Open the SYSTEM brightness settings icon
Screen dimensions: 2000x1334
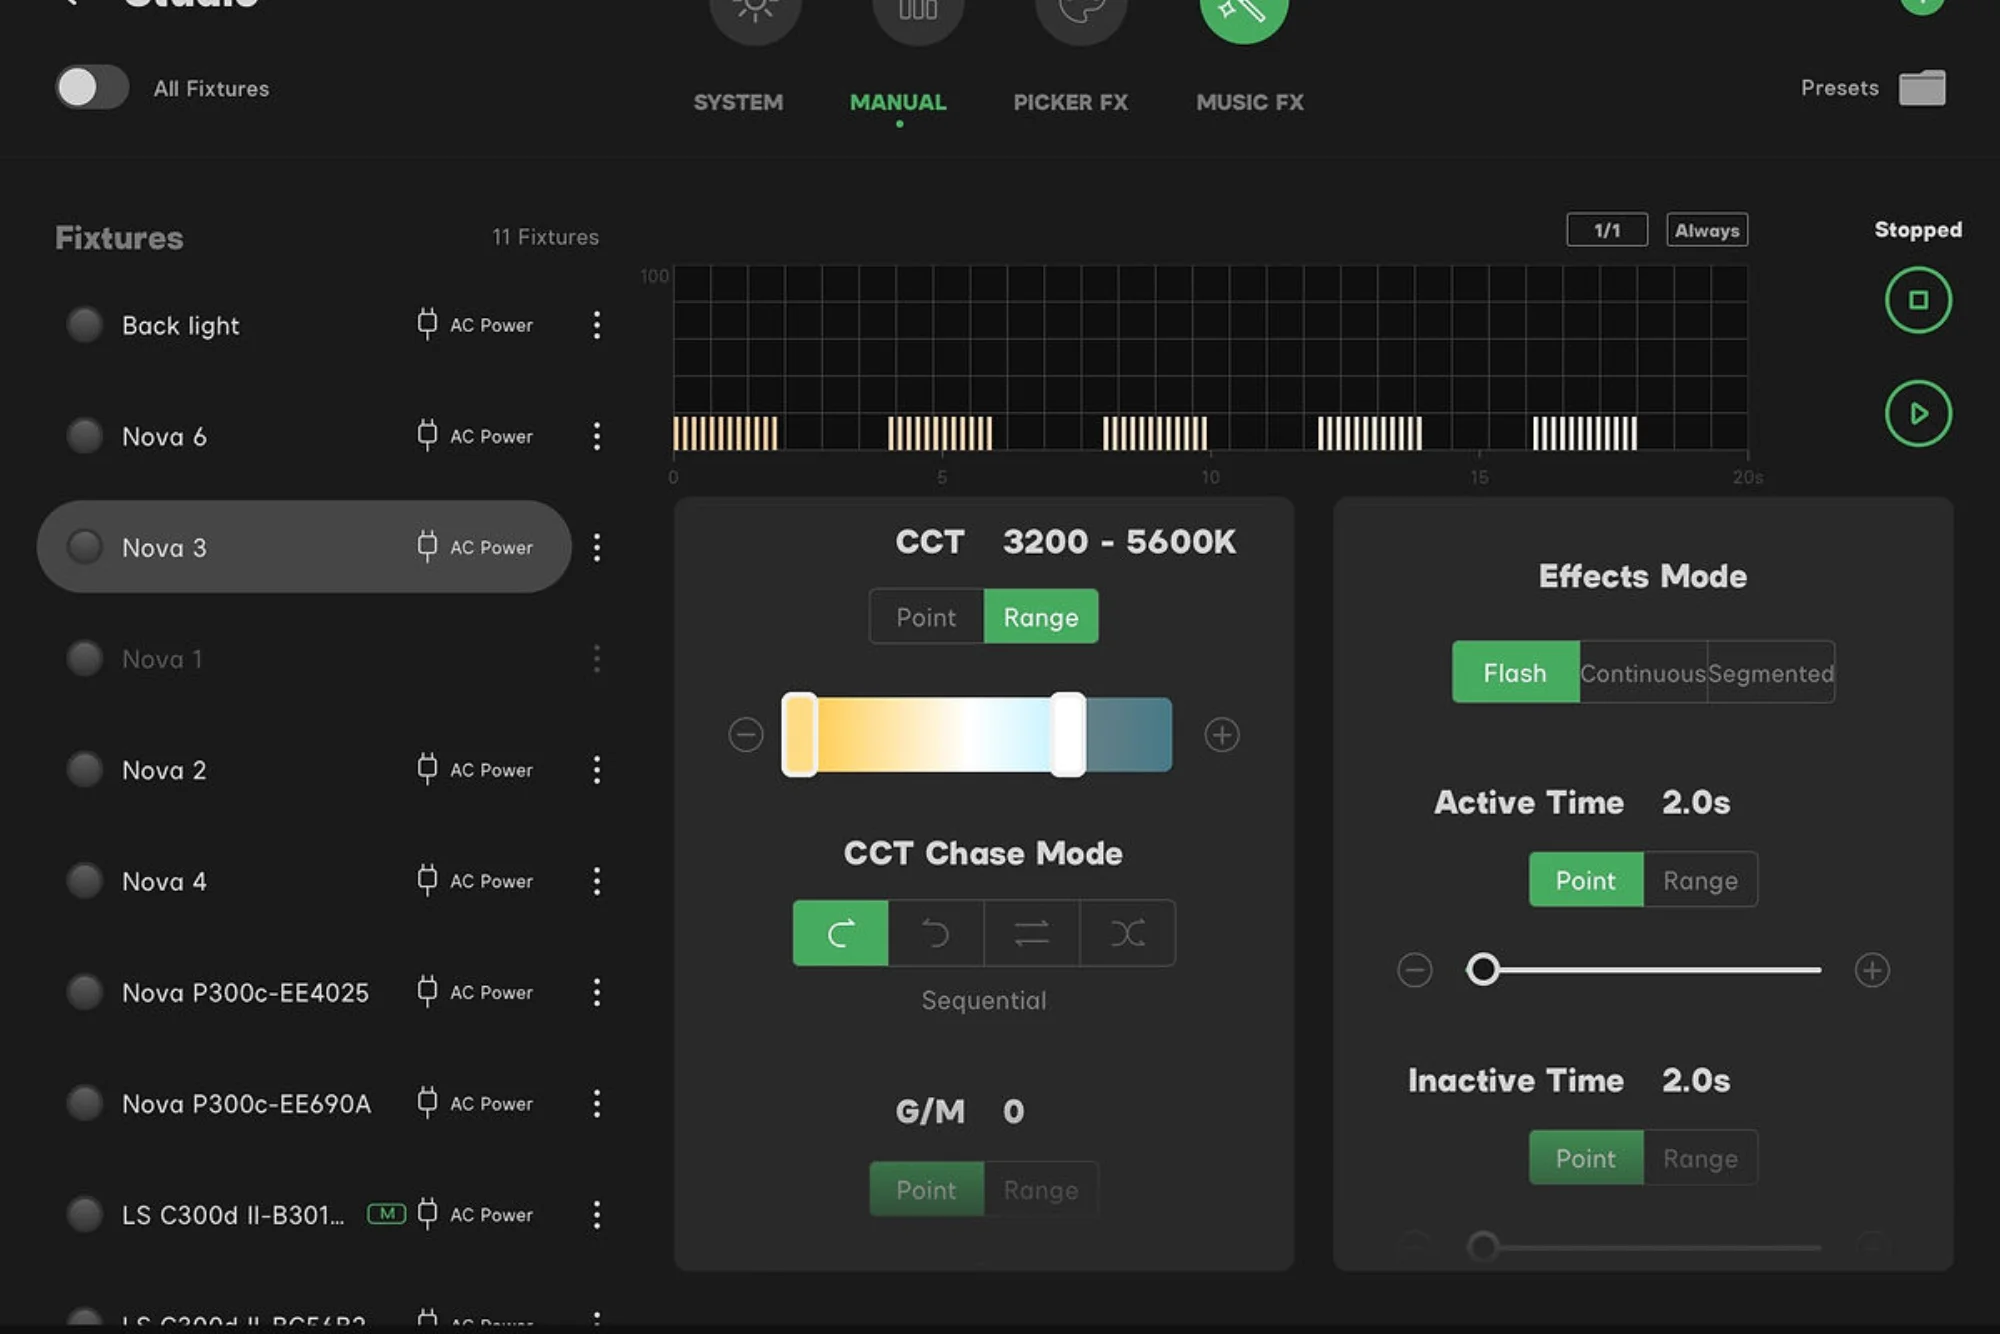click(756, 14)
